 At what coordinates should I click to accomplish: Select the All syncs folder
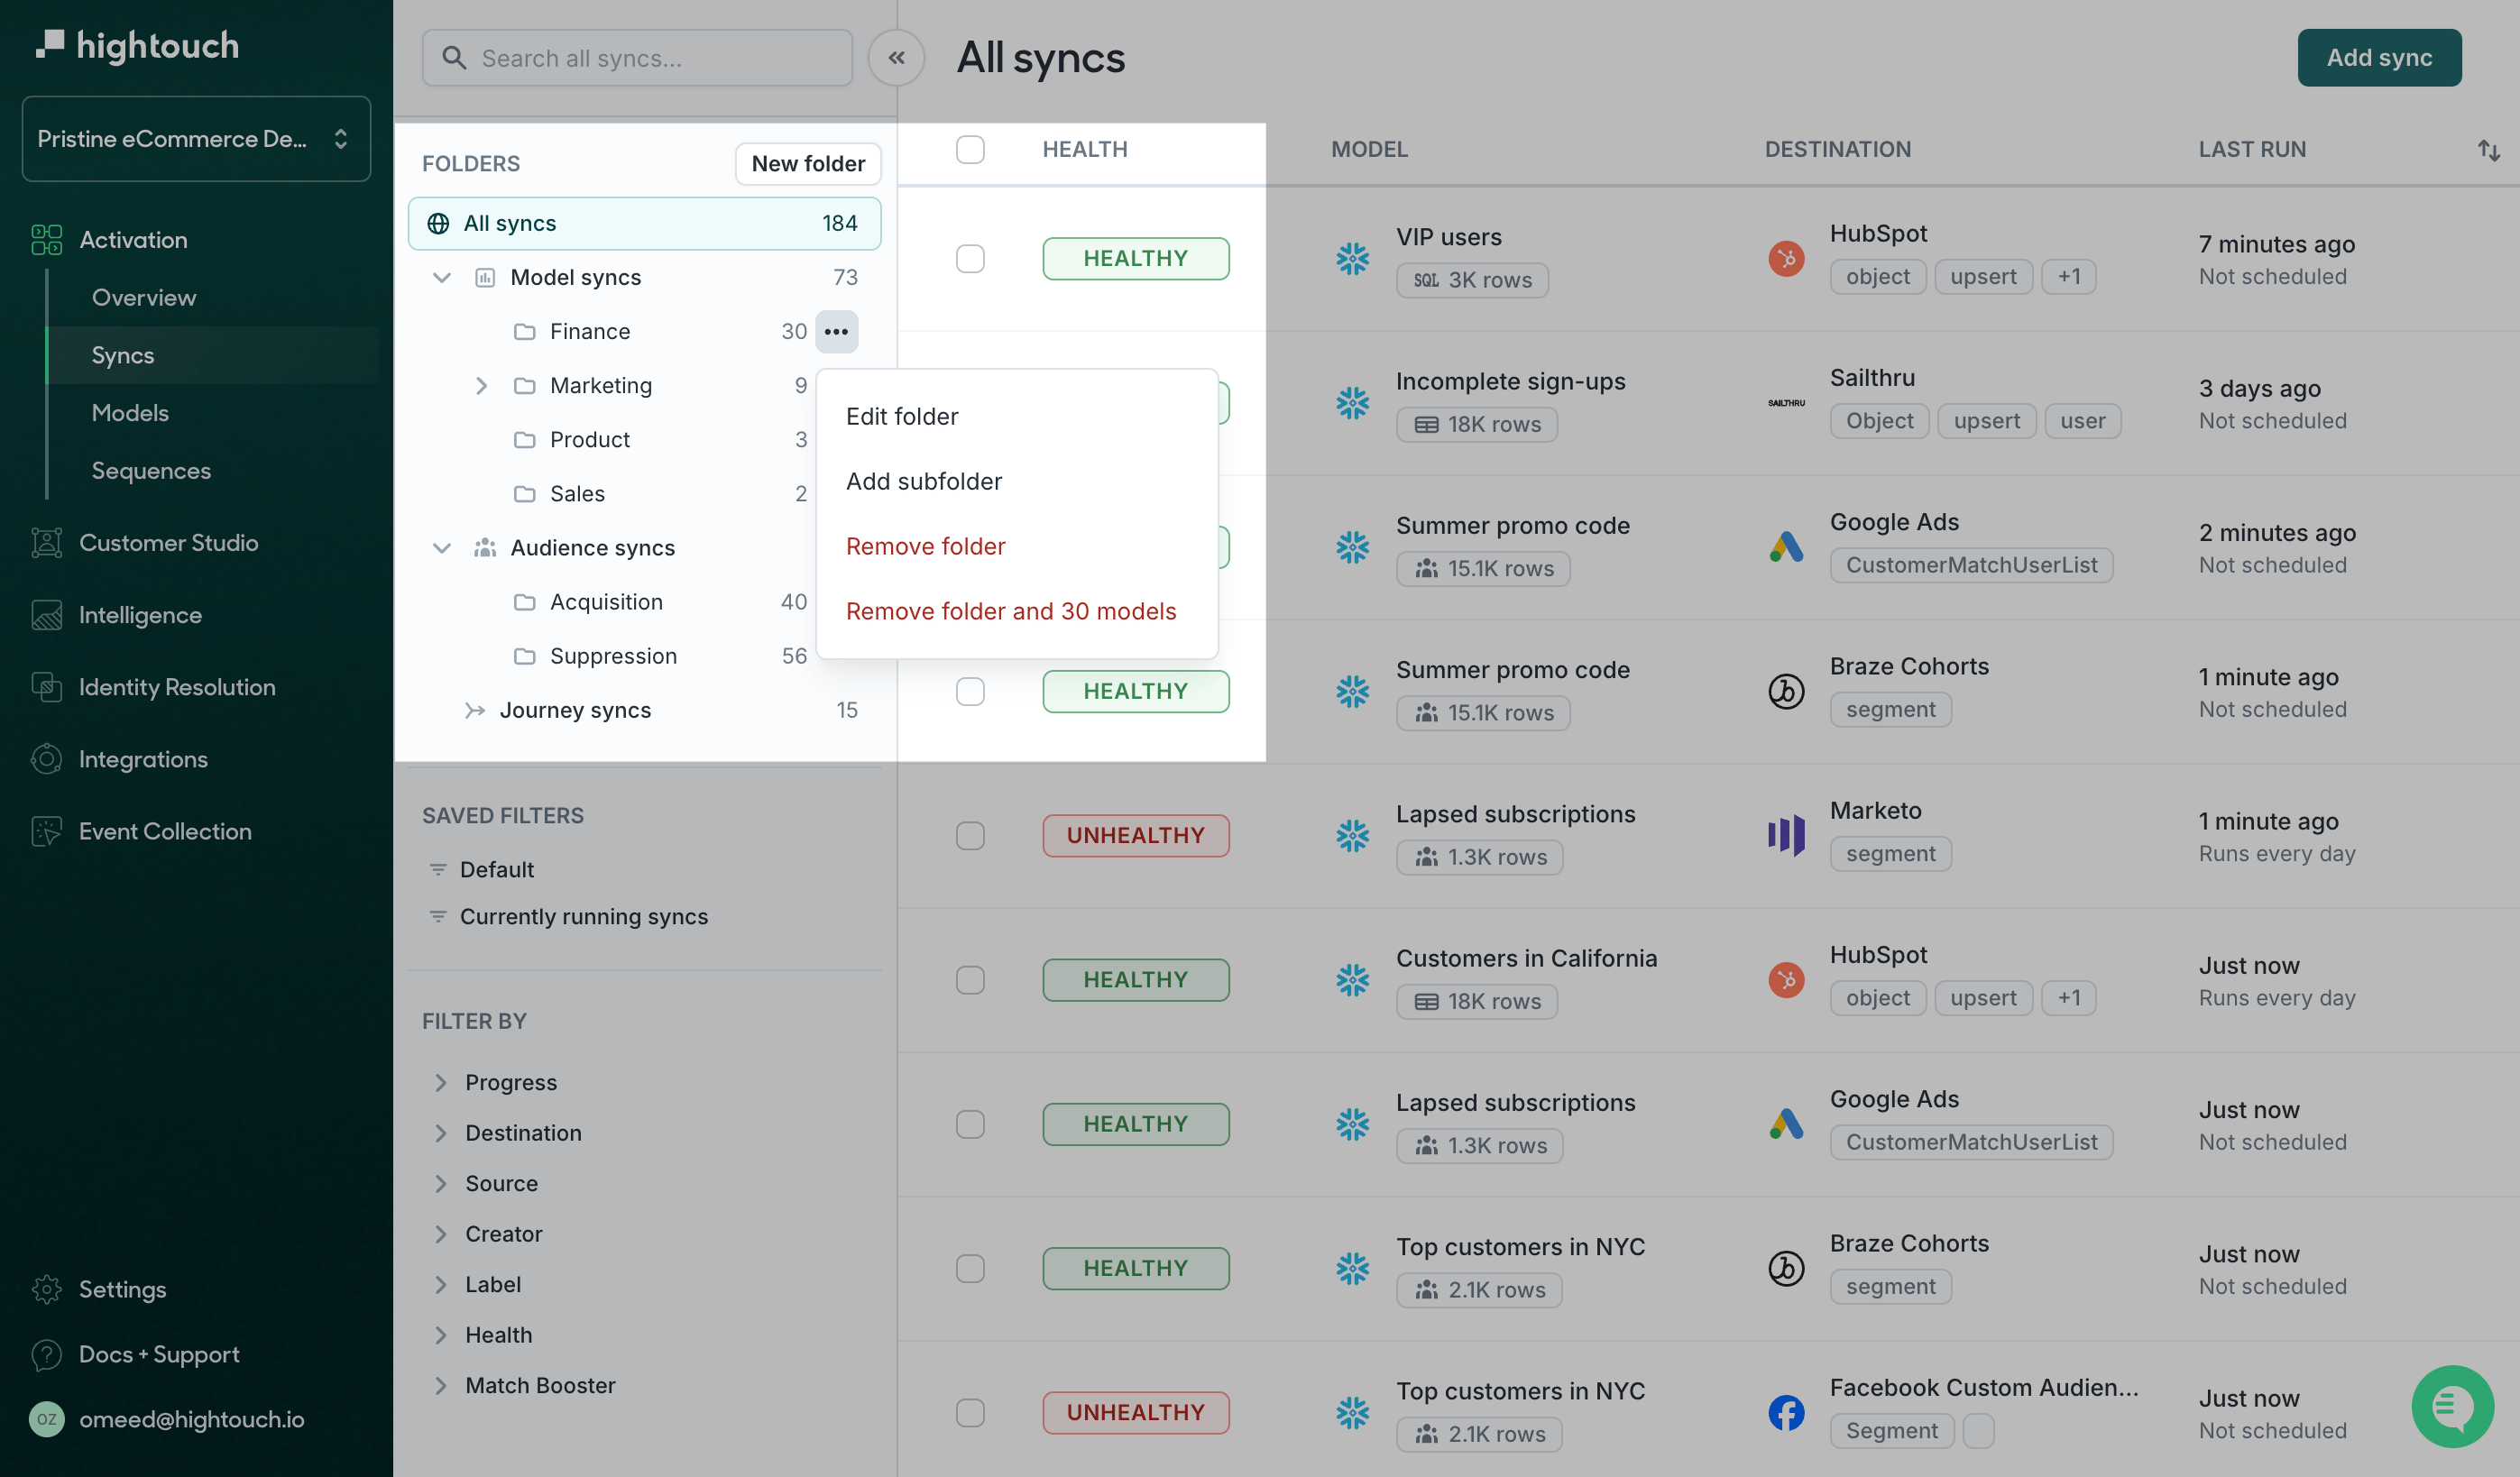[x=644, y=224]
